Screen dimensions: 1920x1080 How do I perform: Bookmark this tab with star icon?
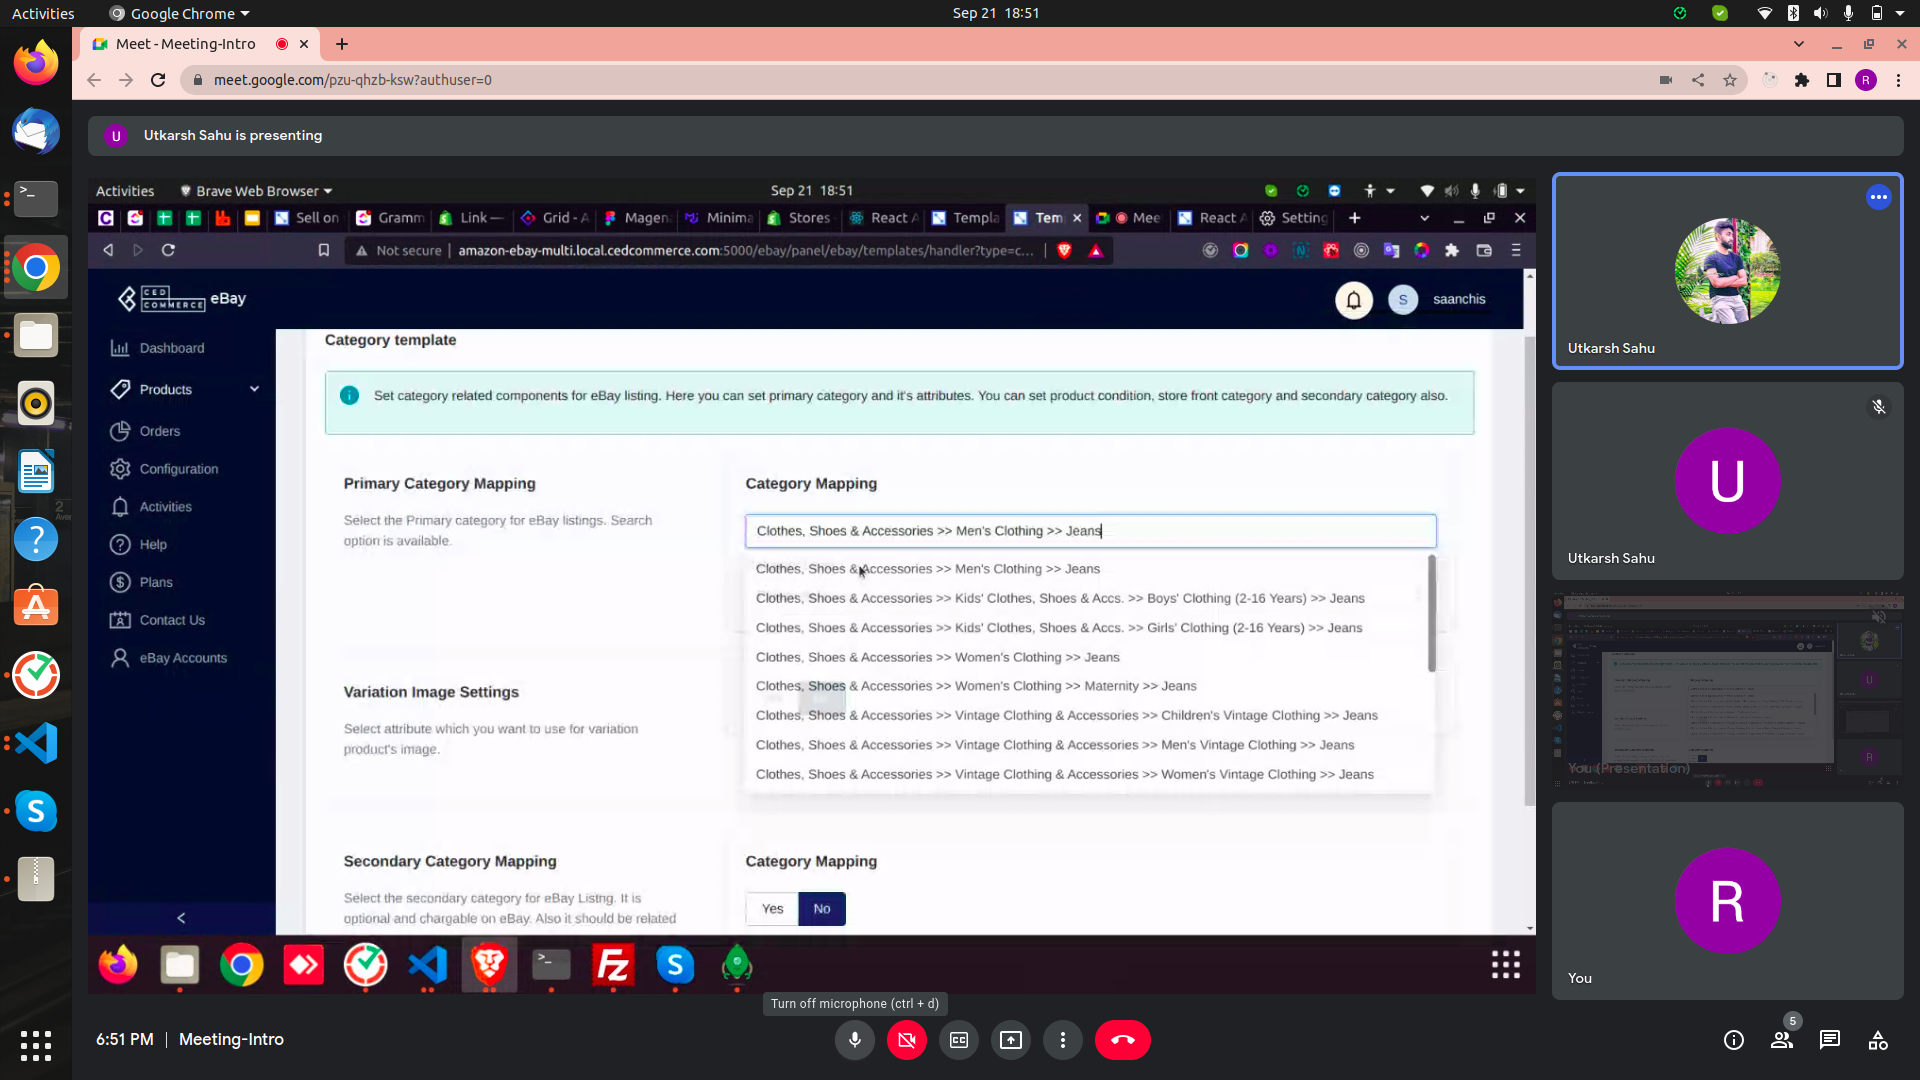click(x=1730, y=80)
